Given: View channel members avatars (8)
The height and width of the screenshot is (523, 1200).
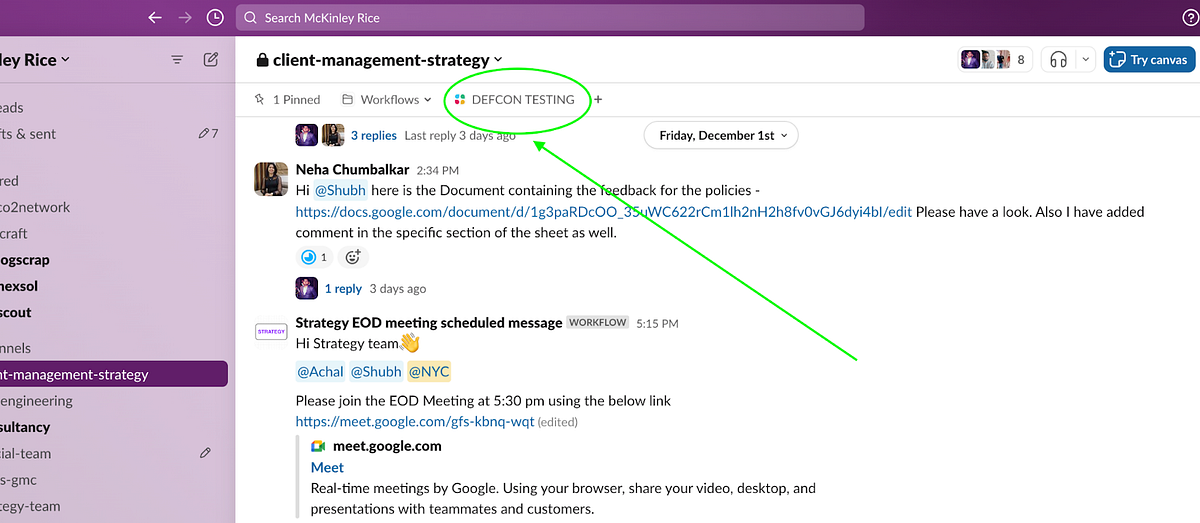Looking at the screenshot, I should (995, 60).
